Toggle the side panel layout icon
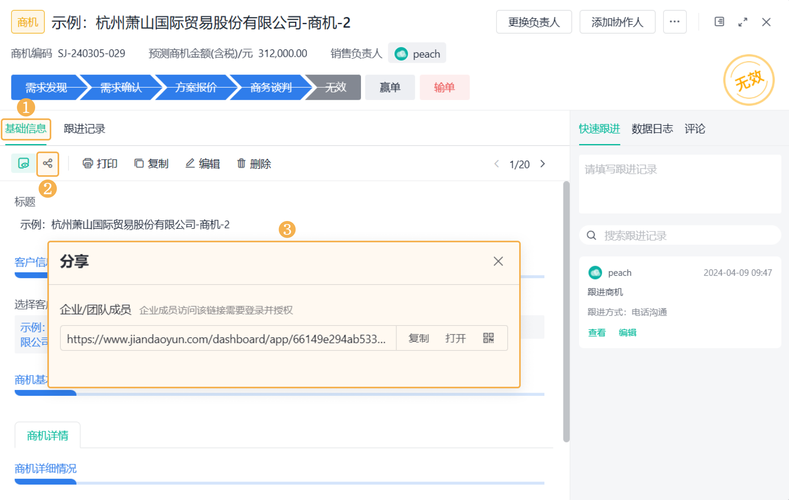 tap(720, 22)
